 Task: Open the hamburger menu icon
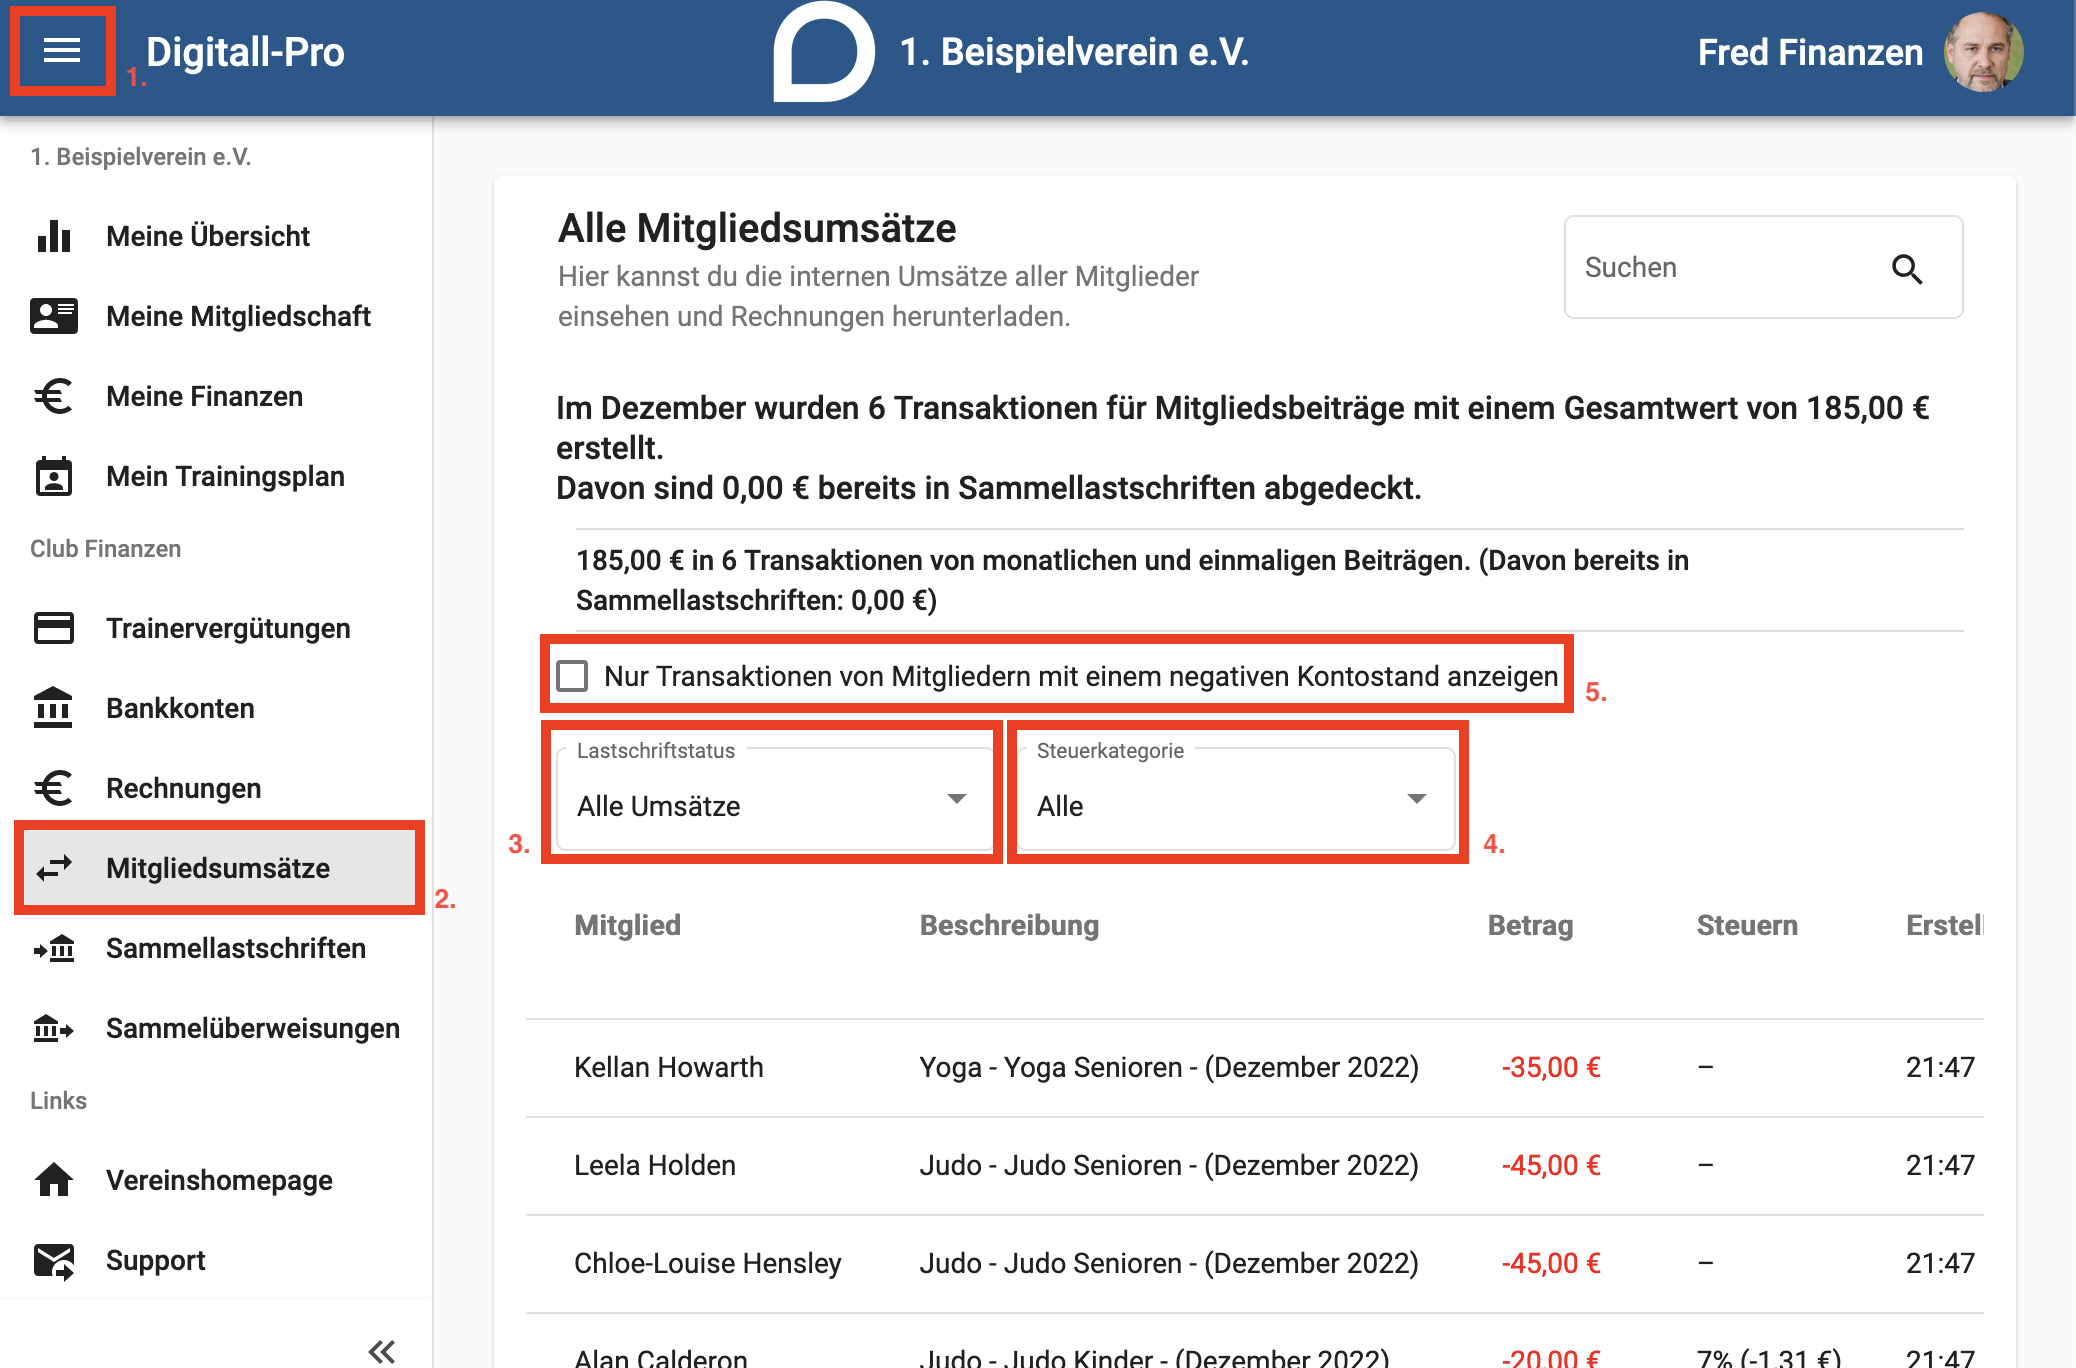62,51
